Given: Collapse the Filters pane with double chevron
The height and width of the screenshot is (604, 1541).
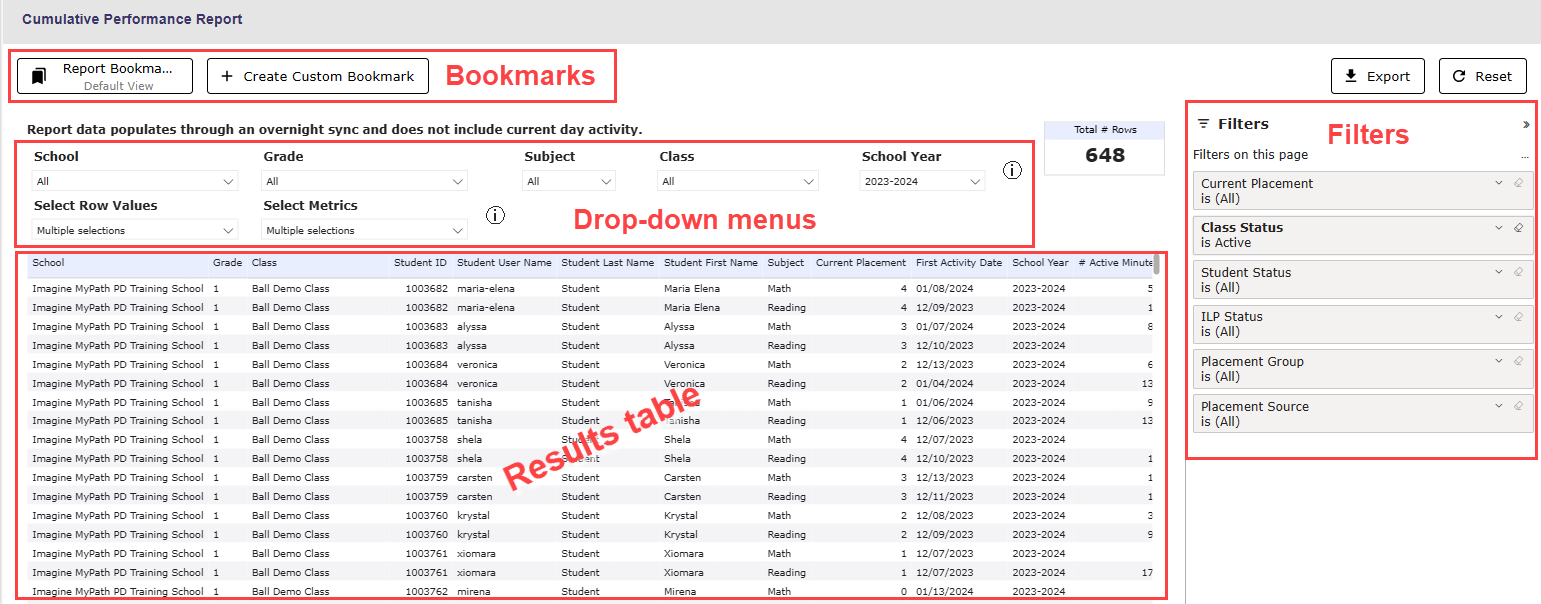Looking at the screenshot, I should click(x=1526, y=125).
